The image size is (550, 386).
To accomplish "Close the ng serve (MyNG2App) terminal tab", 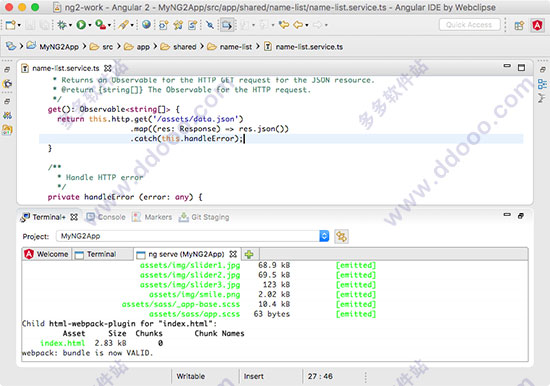I will coord(233,254).
